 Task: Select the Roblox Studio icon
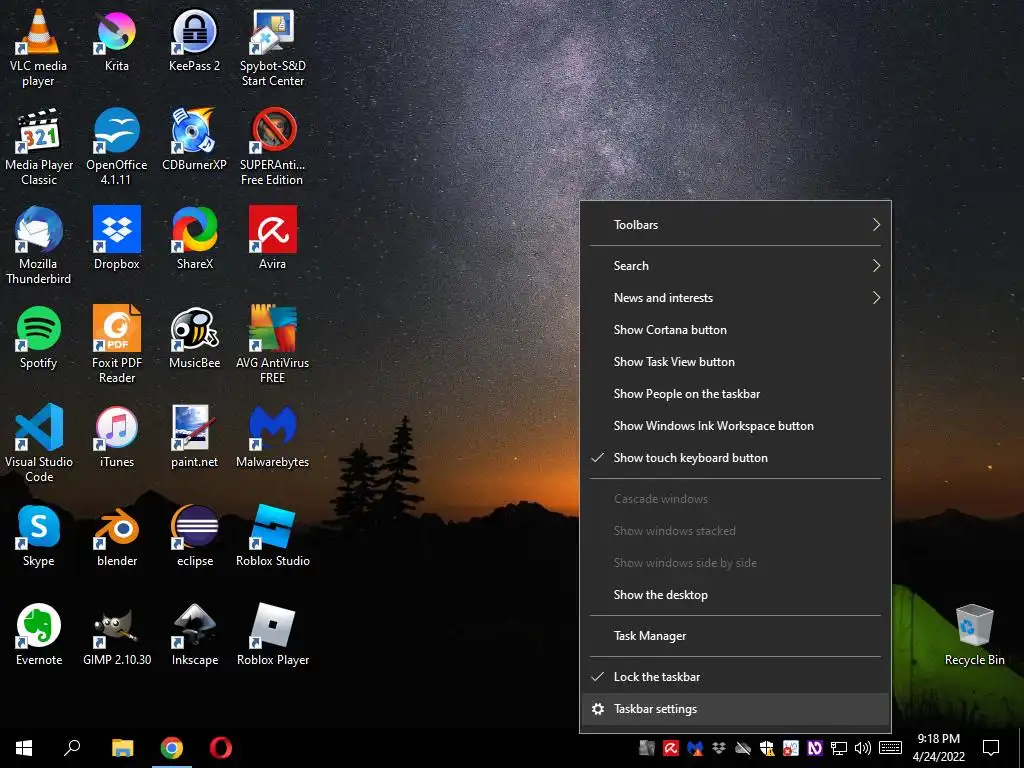point(273,536)
